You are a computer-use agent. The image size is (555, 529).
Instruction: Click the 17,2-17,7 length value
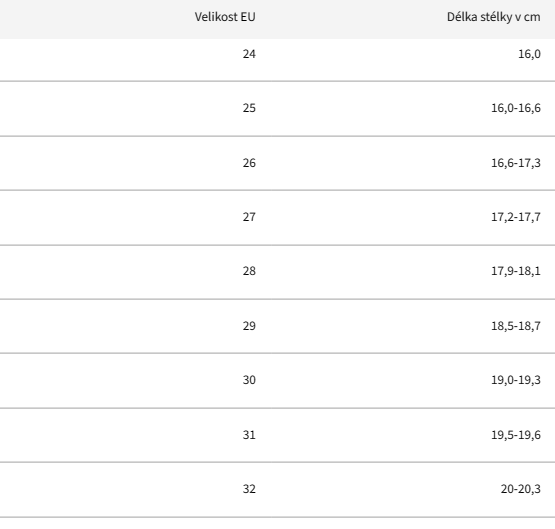[x=516, y=217]
